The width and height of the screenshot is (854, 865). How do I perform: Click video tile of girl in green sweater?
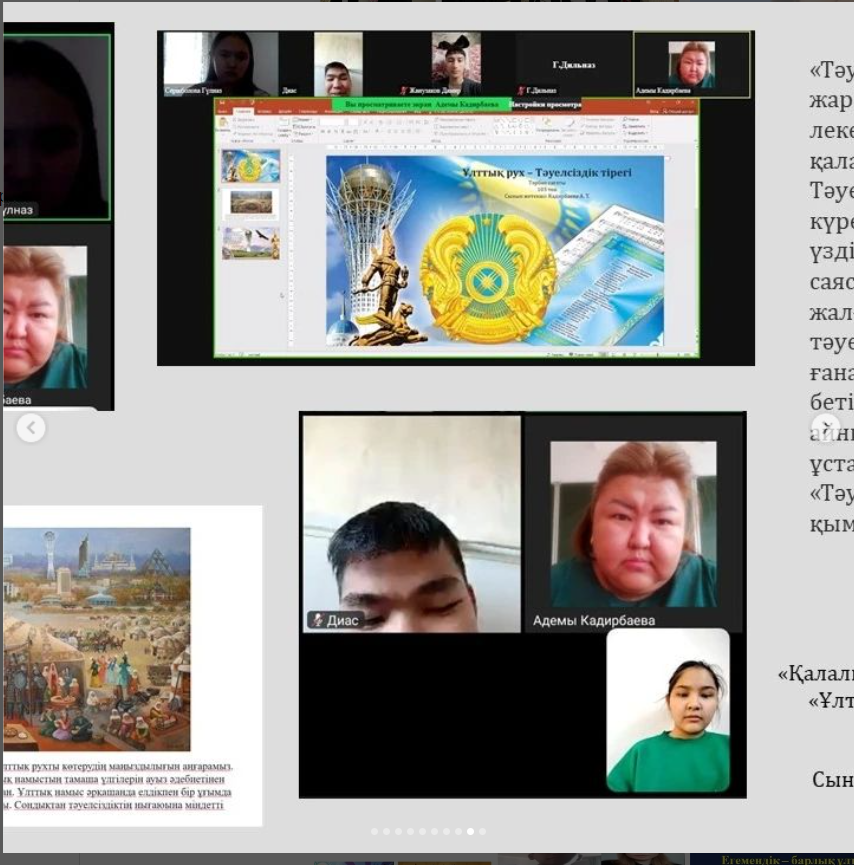(x=668, y=710)
